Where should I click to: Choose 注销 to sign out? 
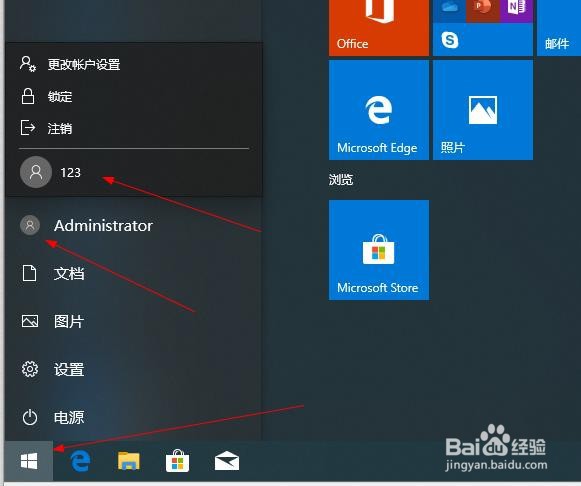tap(134, 128)
